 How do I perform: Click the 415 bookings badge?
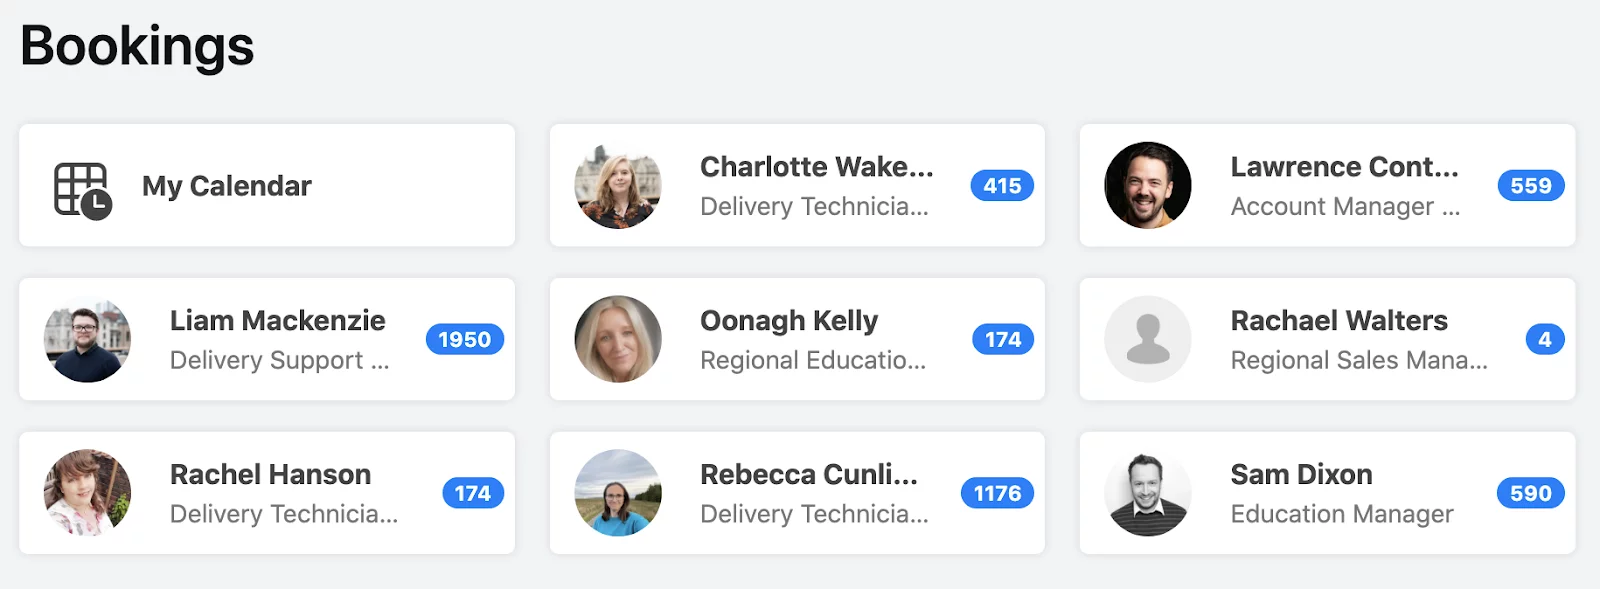coord(1002,186)
